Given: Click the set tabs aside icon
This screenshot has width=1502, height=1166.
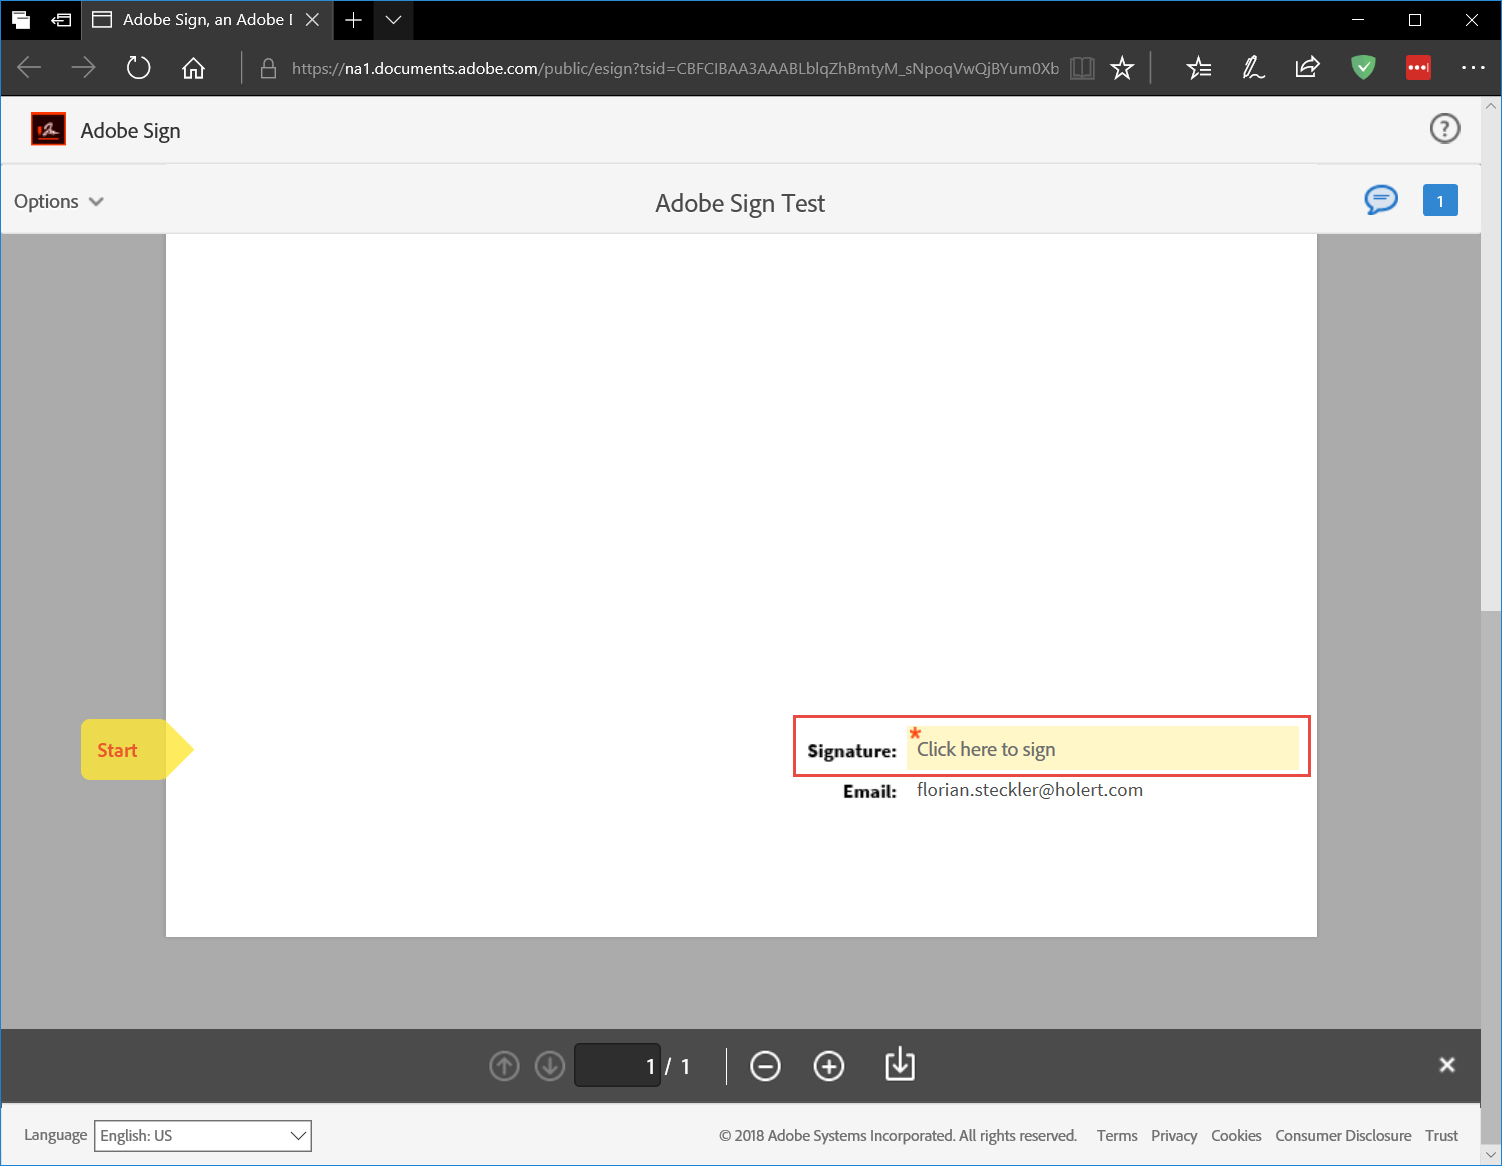Looking at the screenshot, I should coord(61,20).
